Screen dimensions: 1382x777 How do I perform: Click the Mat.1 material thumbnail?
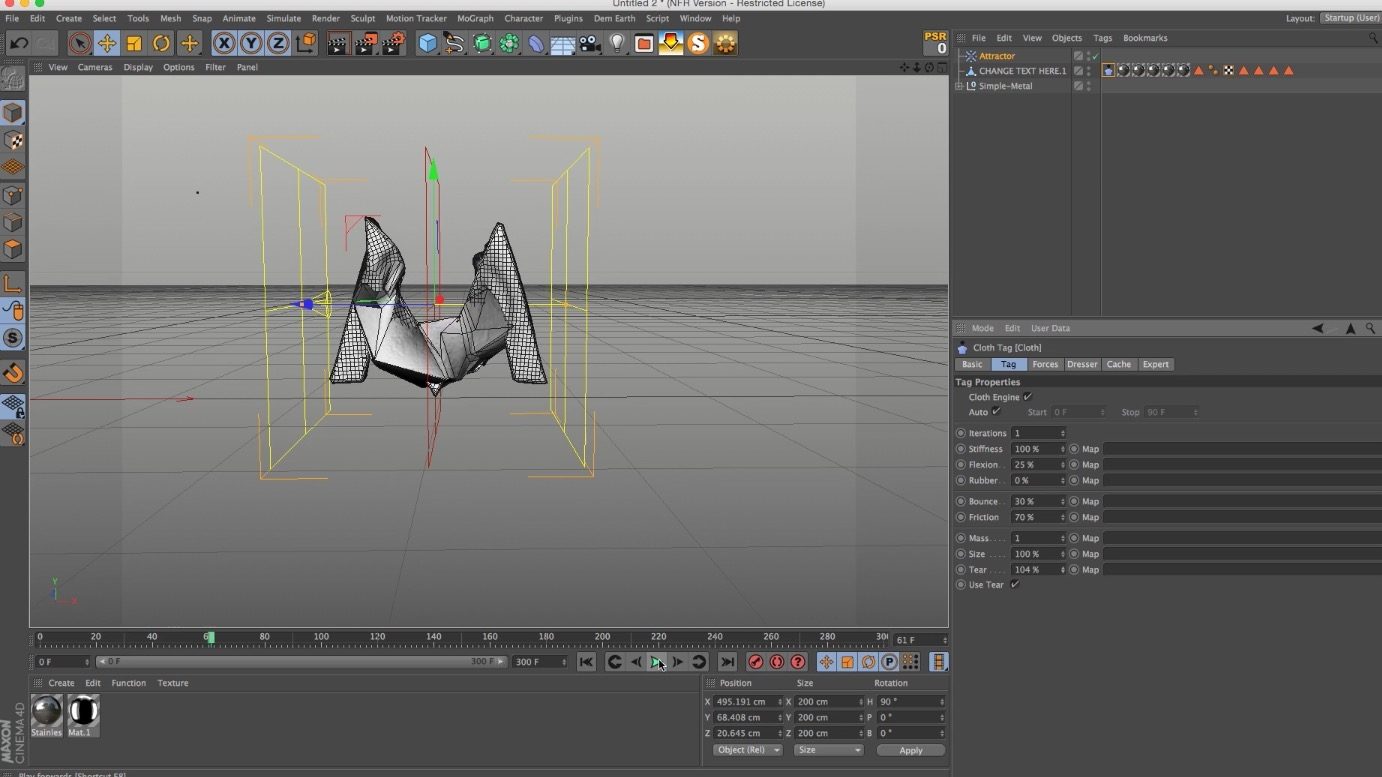[x=83, y=711]
